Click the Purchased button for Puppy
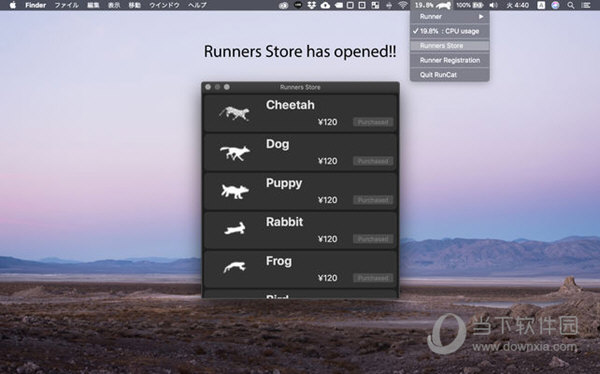Viewport: 600px width, 374px height. point(373,200)
